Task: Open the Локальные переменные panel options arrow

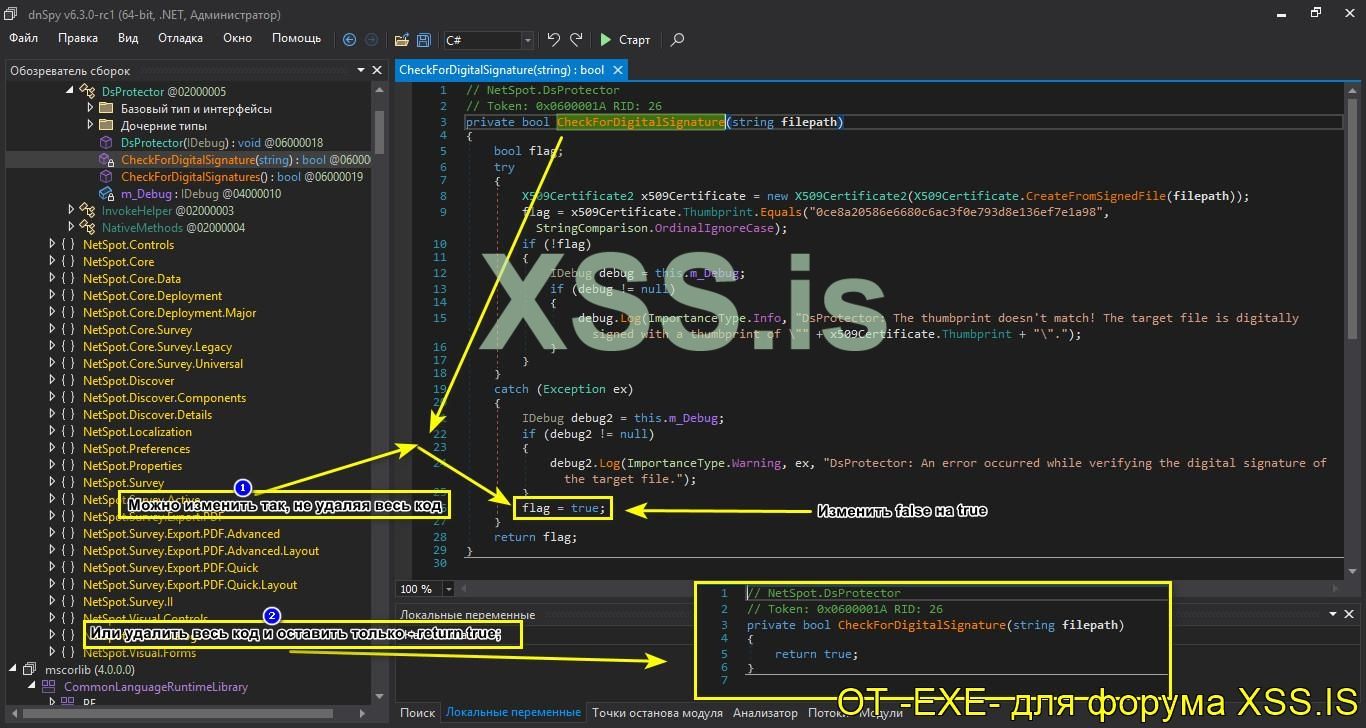Action: 1335,614
